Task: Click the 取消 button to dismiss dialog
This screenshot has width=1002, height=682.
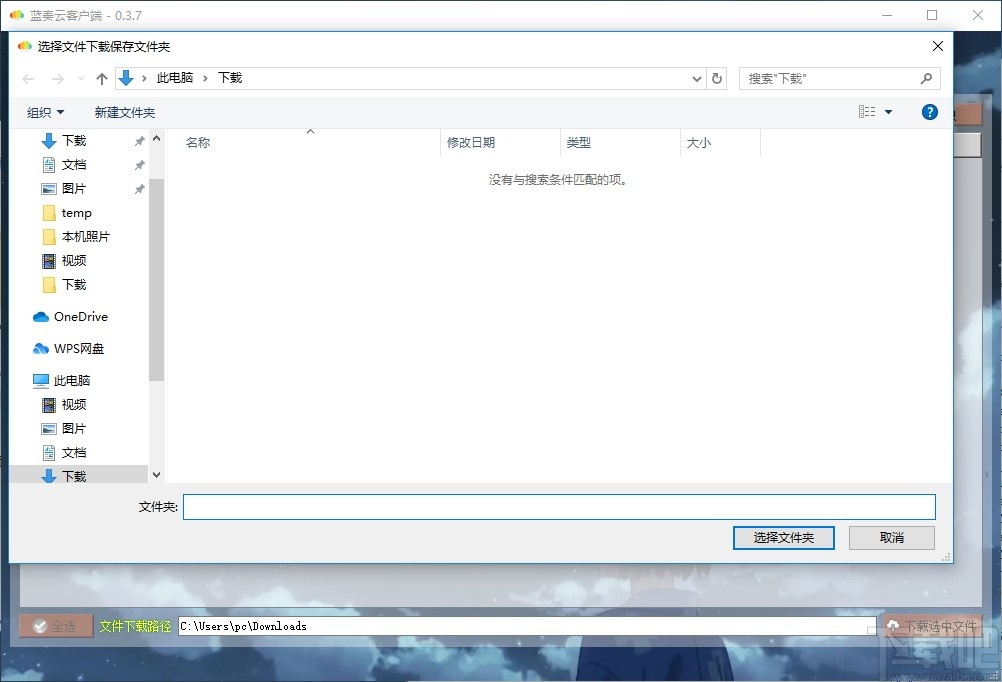Action: pyautogui.click(x=890, y=537)
